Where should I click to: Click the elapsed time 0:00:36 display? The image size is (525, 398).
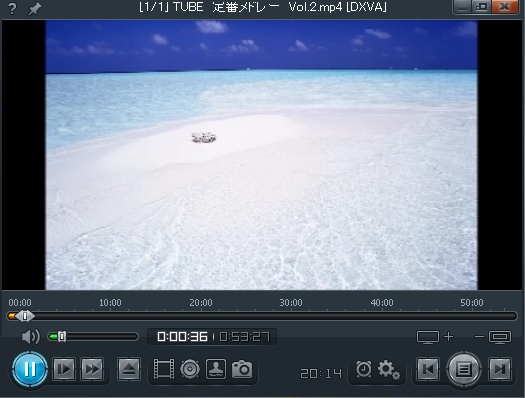[182, 336]
